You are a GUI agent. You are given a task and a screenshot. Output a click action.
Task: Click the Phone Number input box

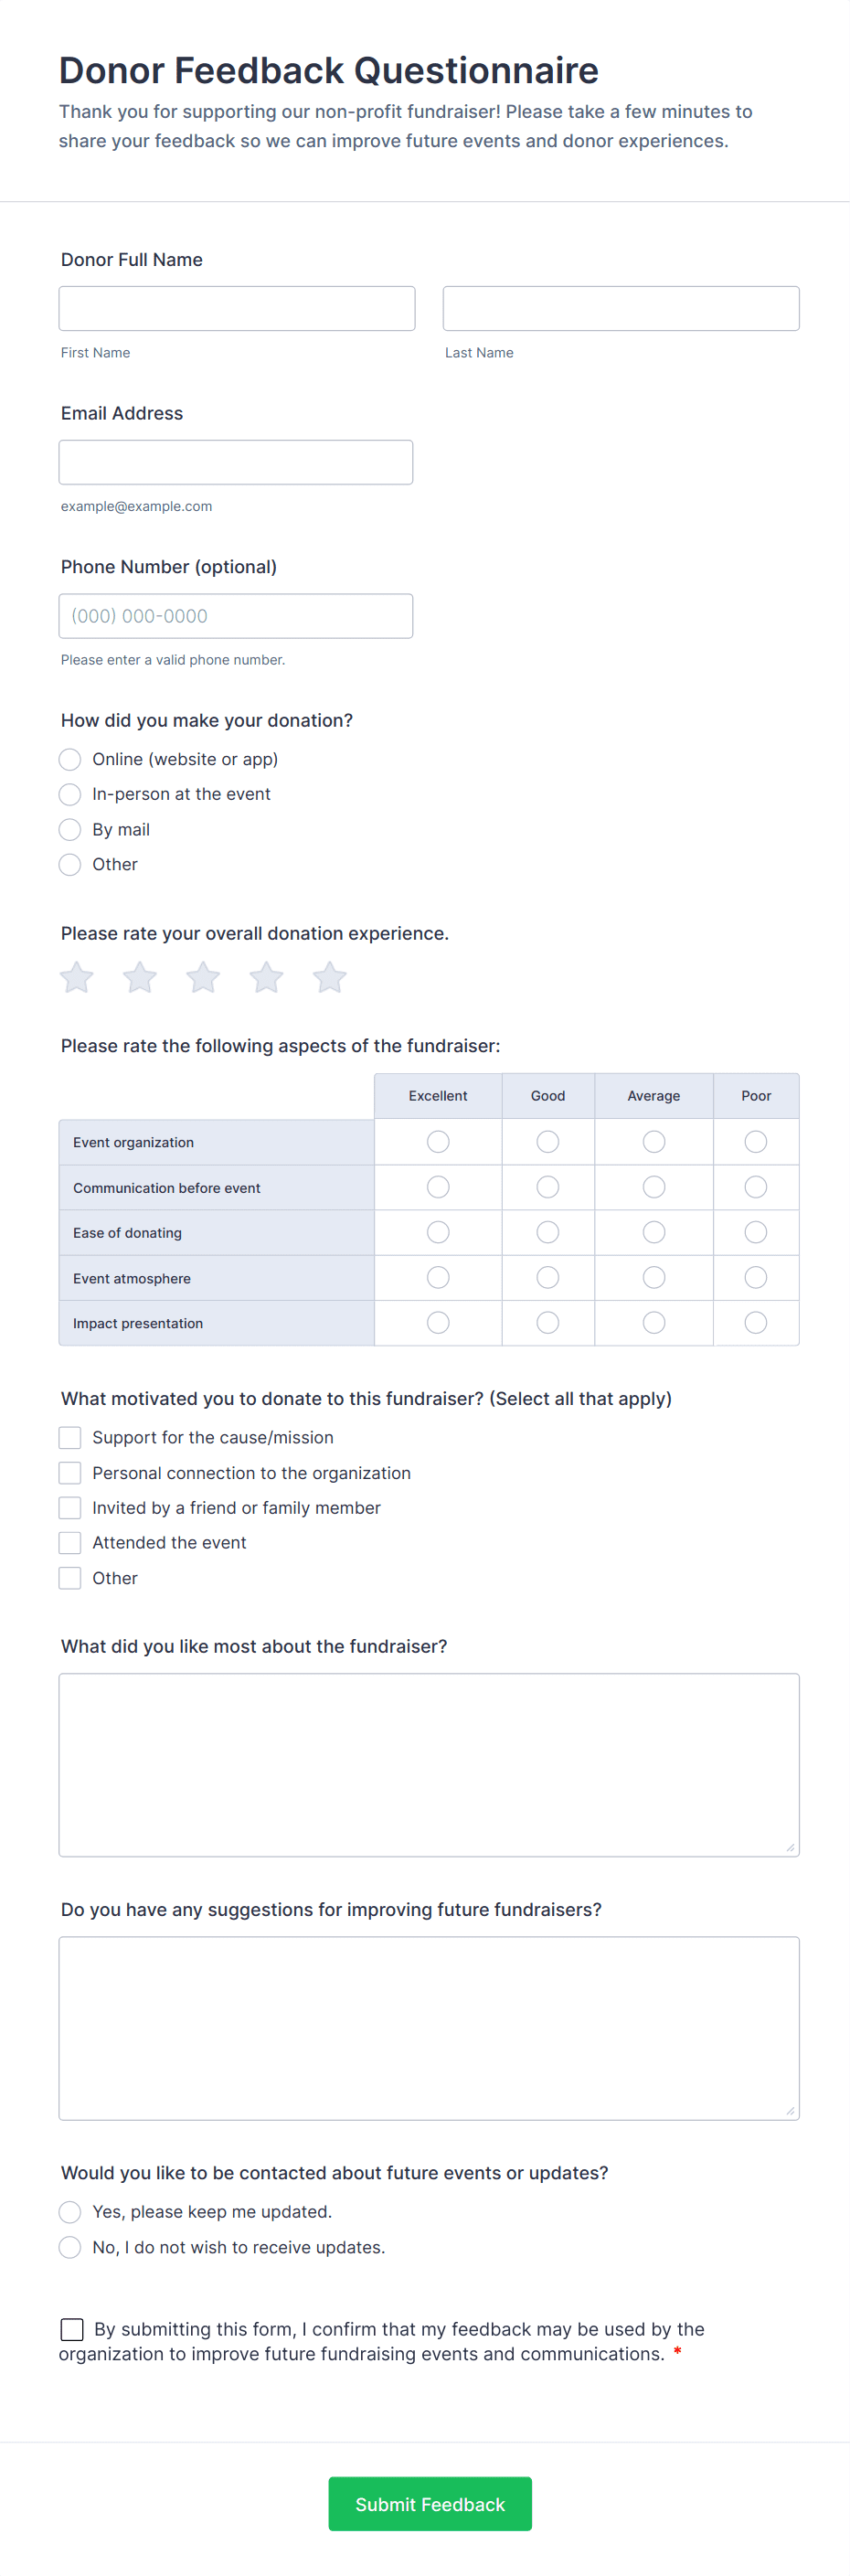pos(236,616)
